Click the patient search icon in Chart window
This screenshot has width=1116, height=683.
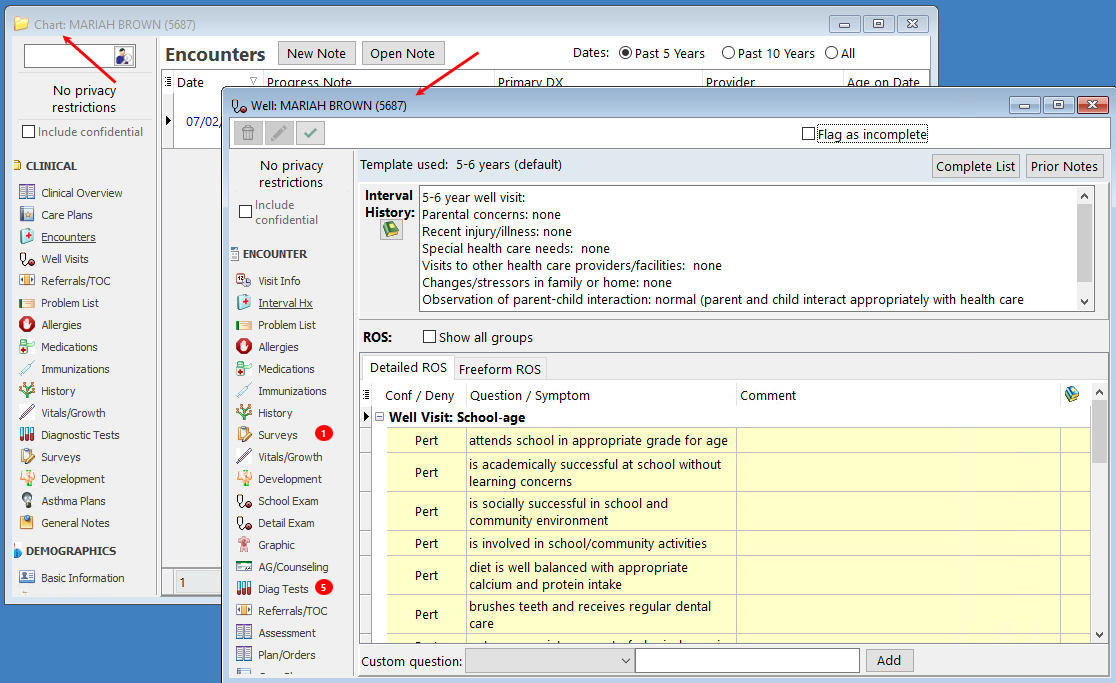tap(124, 56)
